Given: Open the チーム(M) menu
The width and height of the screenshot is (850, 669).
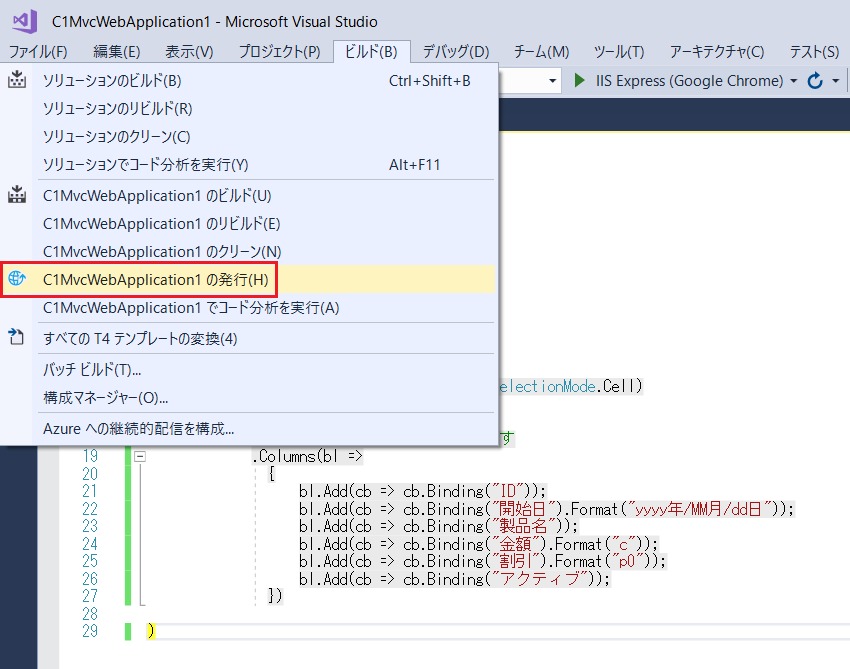Looking at the screenshot, I should [x=542, y=52].
